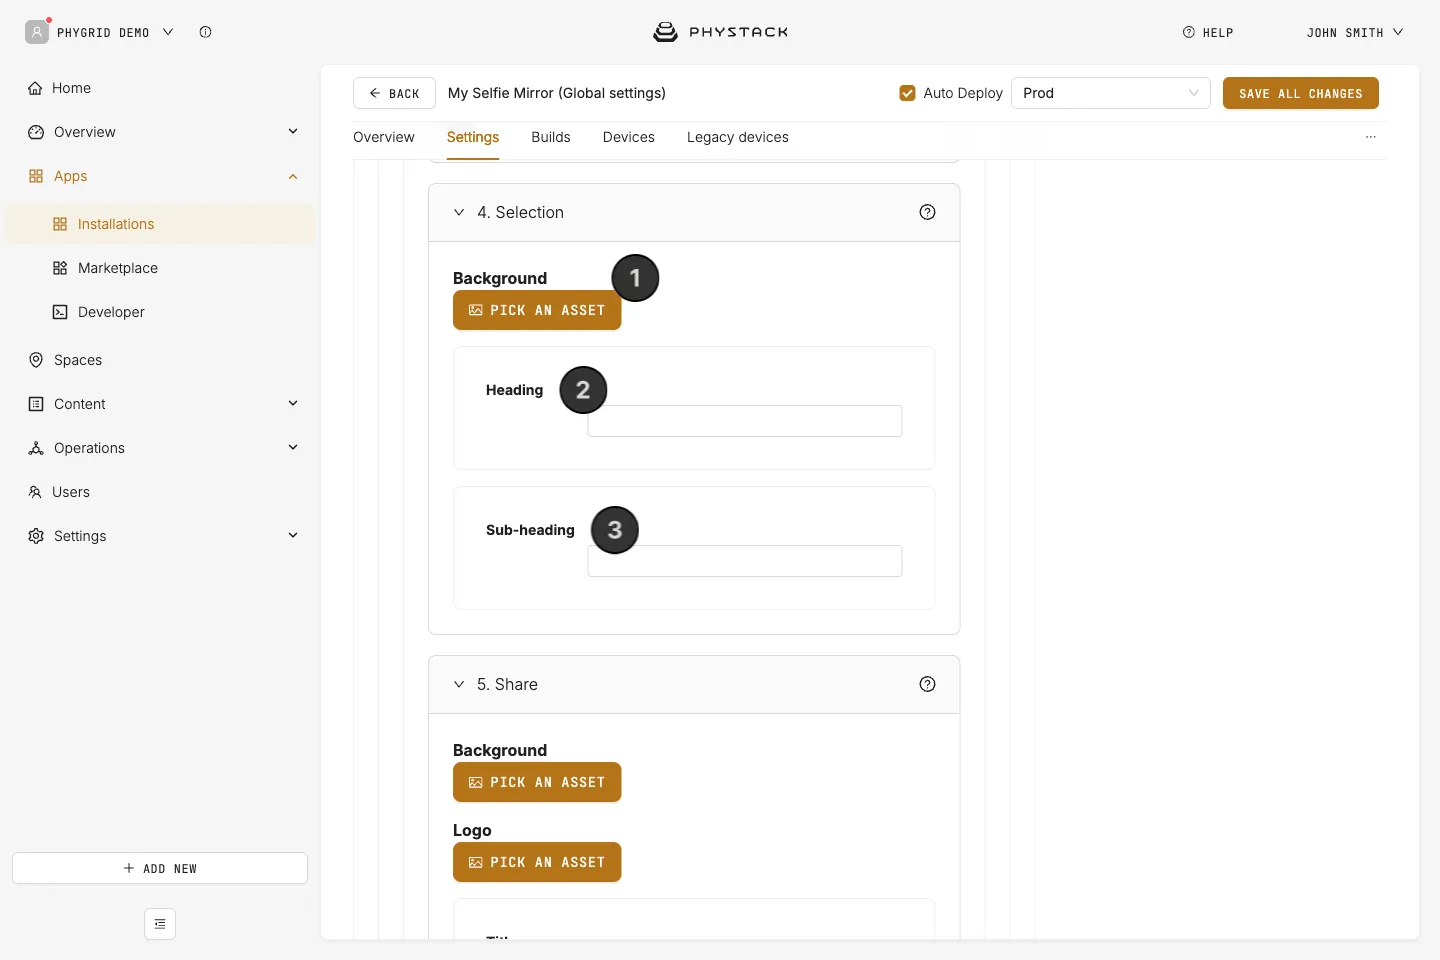Open the Builds tab

click(551, 137)
